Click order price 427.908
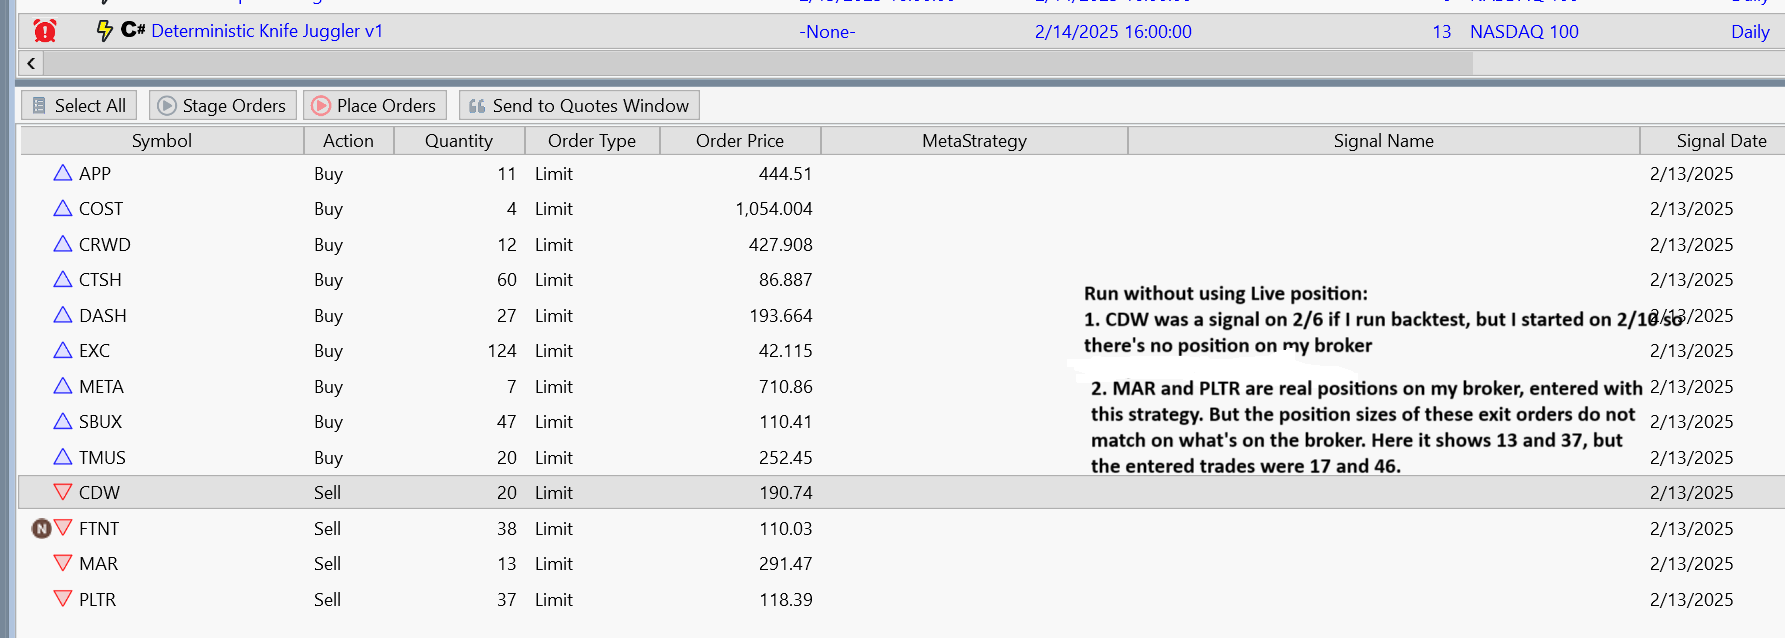The height and width of the screenshot is (638, 1785). point(781,245)
